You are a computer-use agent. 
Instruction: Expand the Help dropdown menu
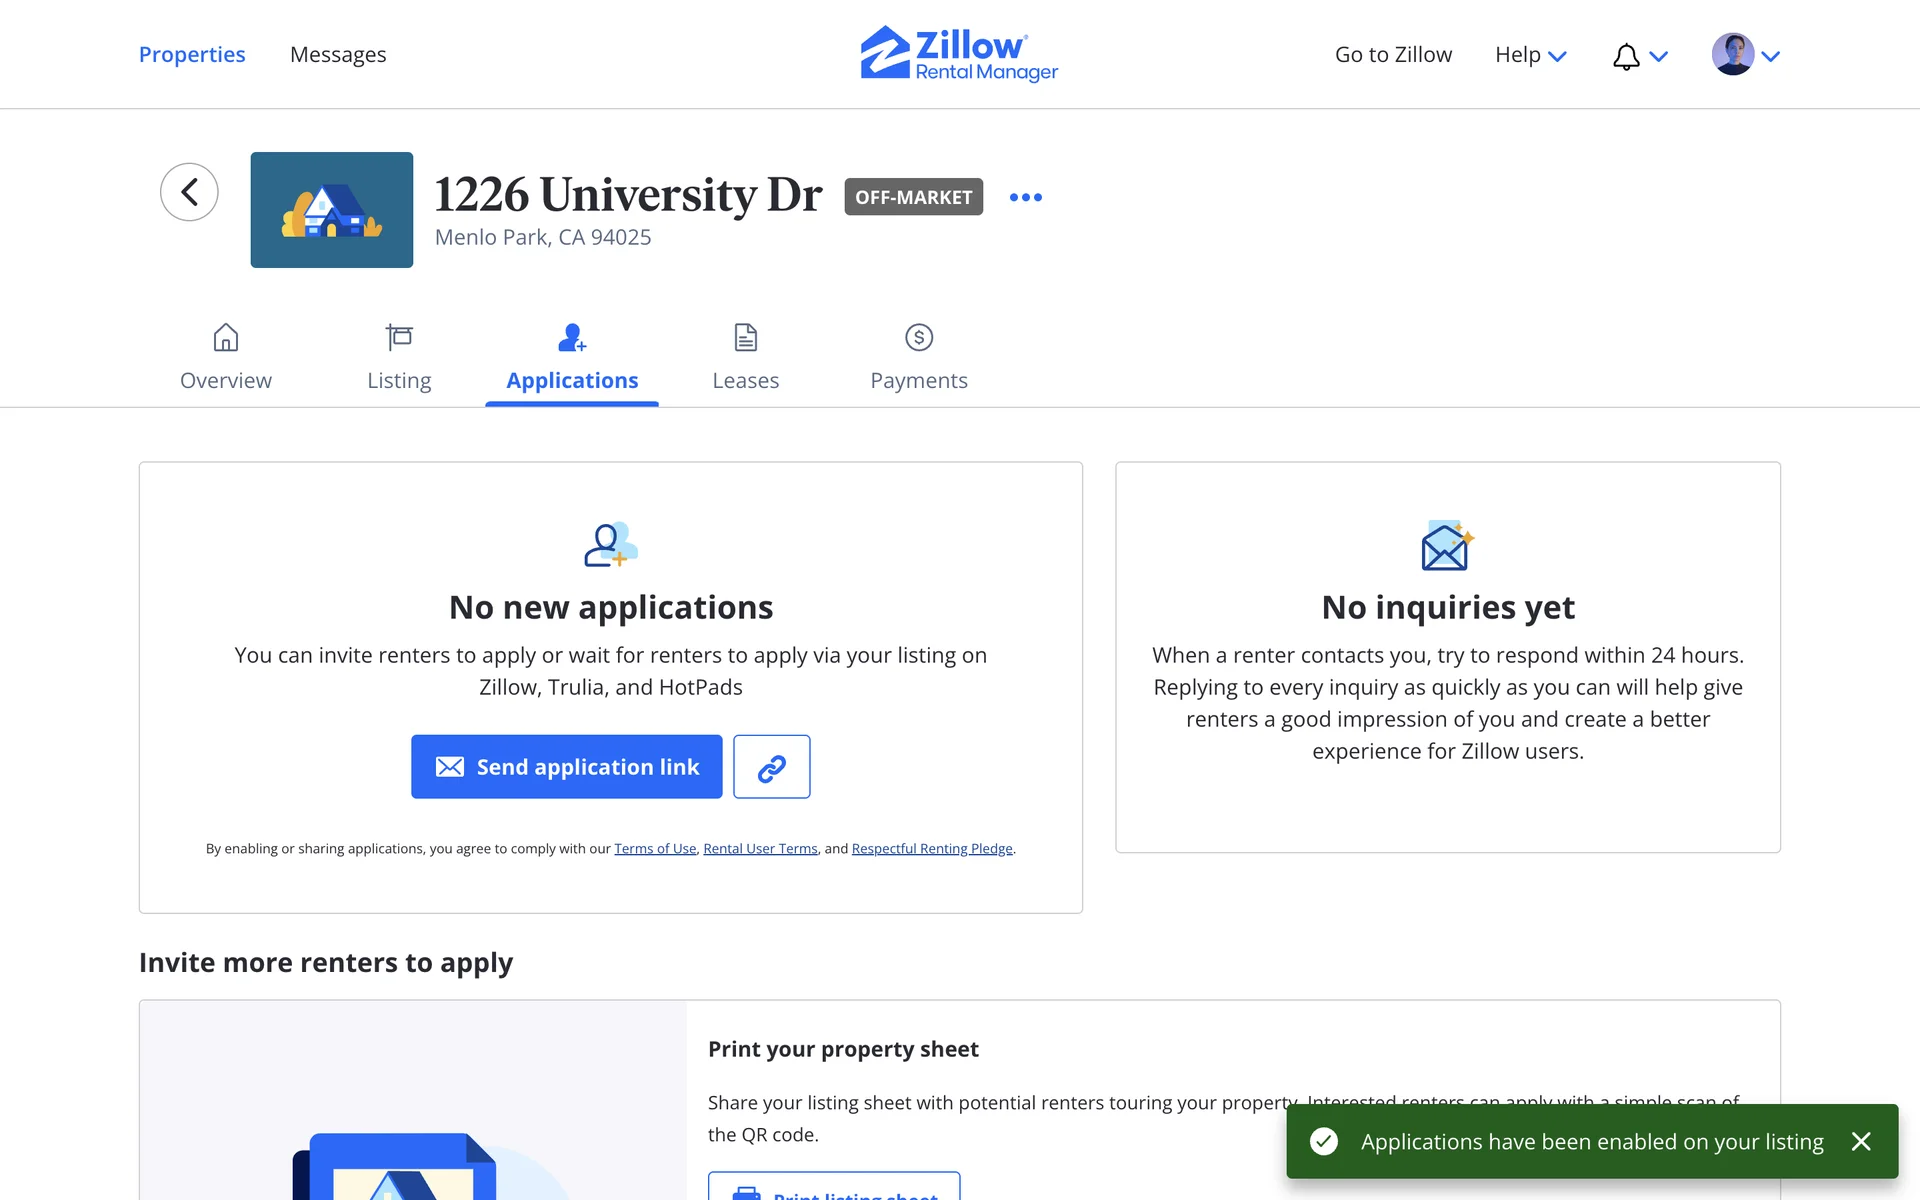tap(1530, 55)
